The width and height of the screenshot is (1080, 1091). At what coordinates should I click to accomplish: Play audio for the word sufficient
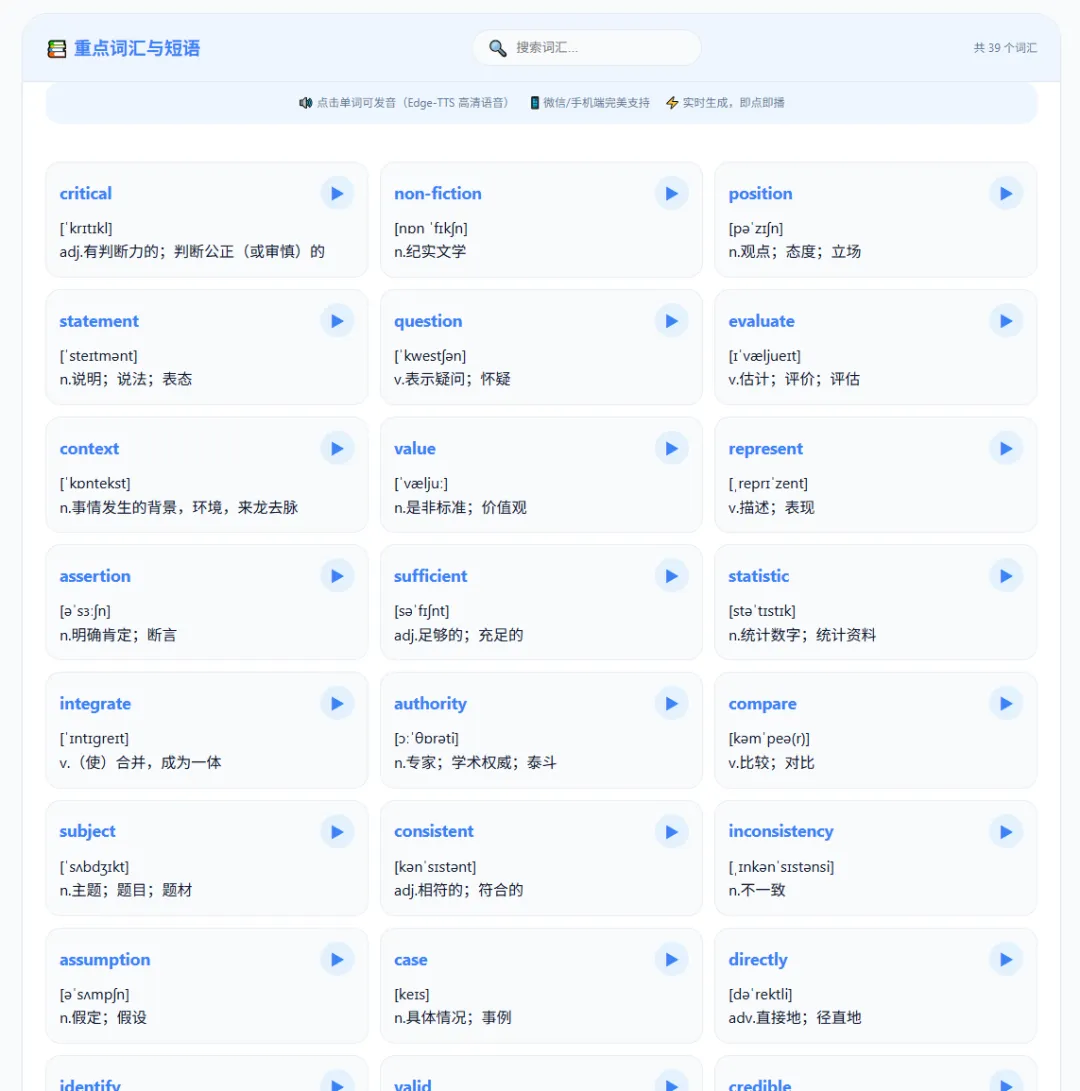point(672,576)
